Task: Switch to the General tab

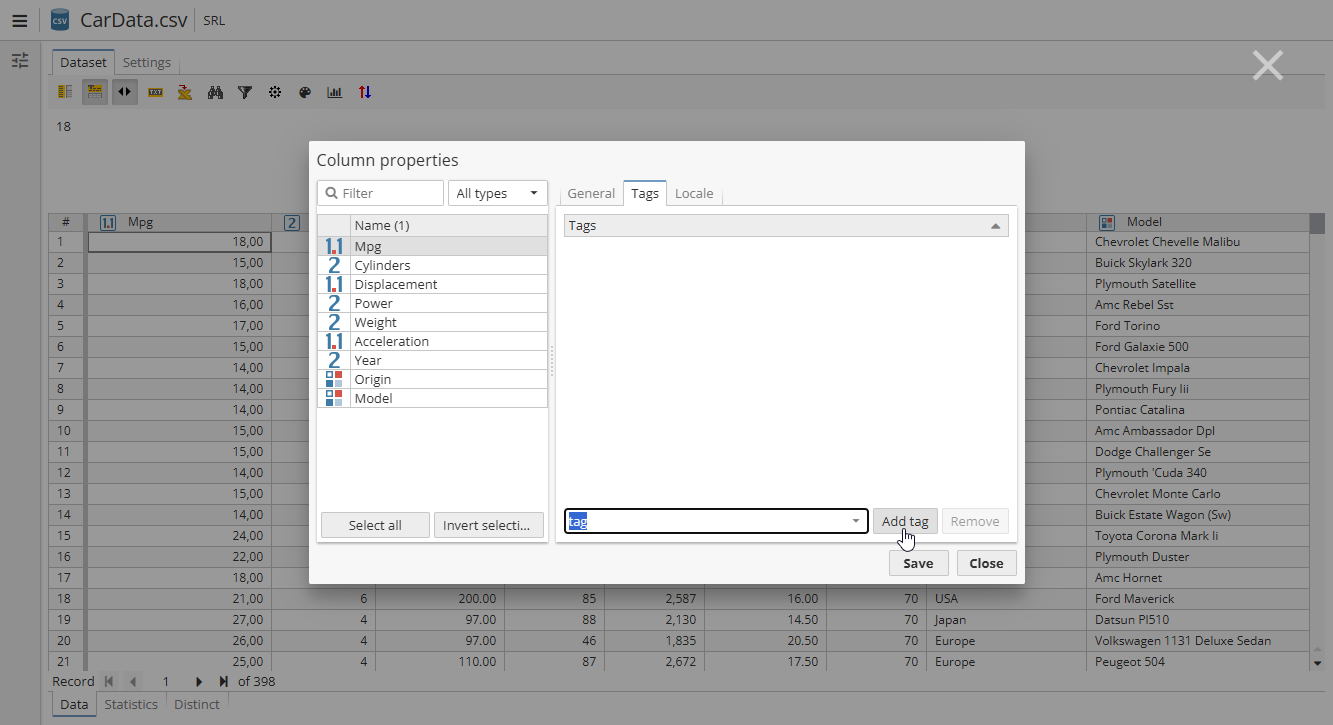Action: point(591,193)
